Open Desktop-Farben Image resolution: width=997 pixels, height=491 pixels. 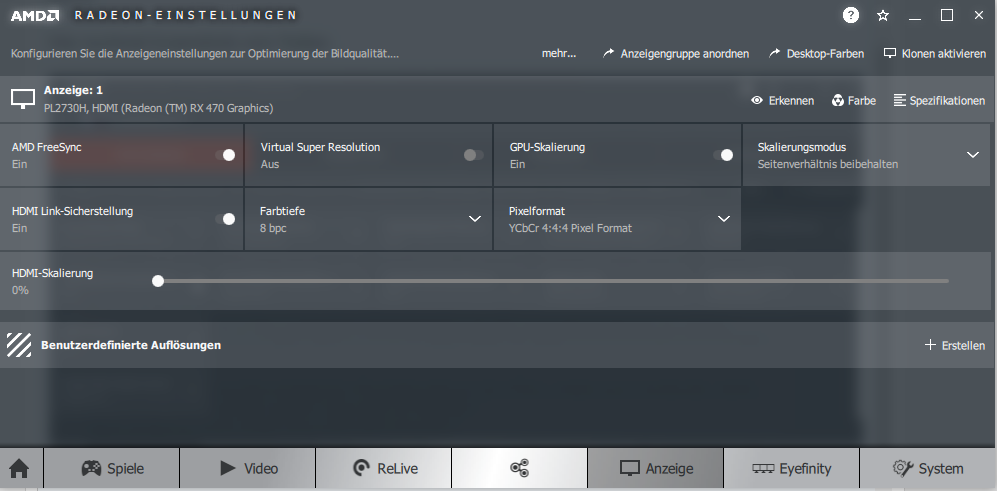(825, 53)
